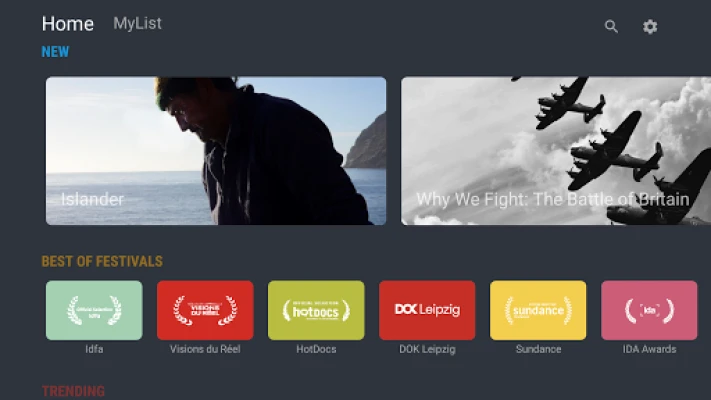The image size is (711, 400).
Task: Switch to the MyList tab
Action: 137,24
